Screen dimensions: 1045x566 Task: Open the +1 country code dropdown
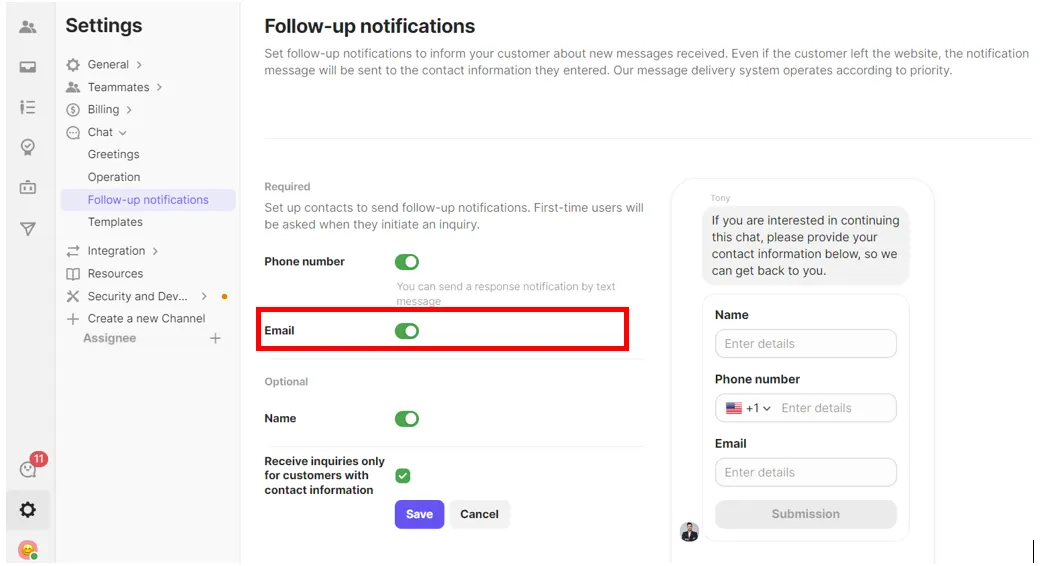750,408
